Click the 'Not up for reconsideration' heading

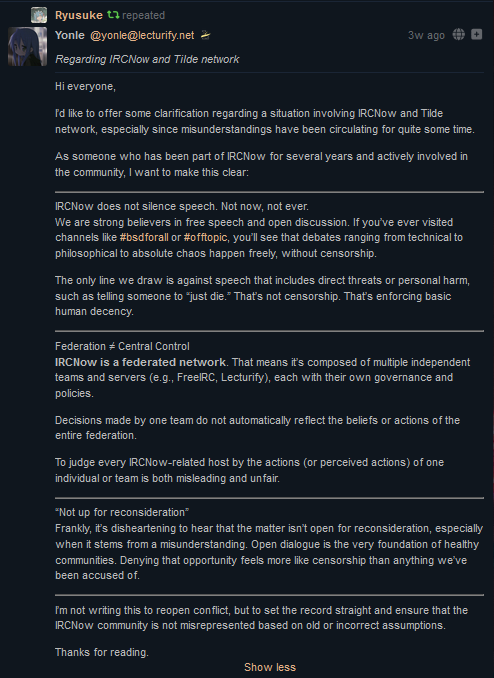[122, 512]
